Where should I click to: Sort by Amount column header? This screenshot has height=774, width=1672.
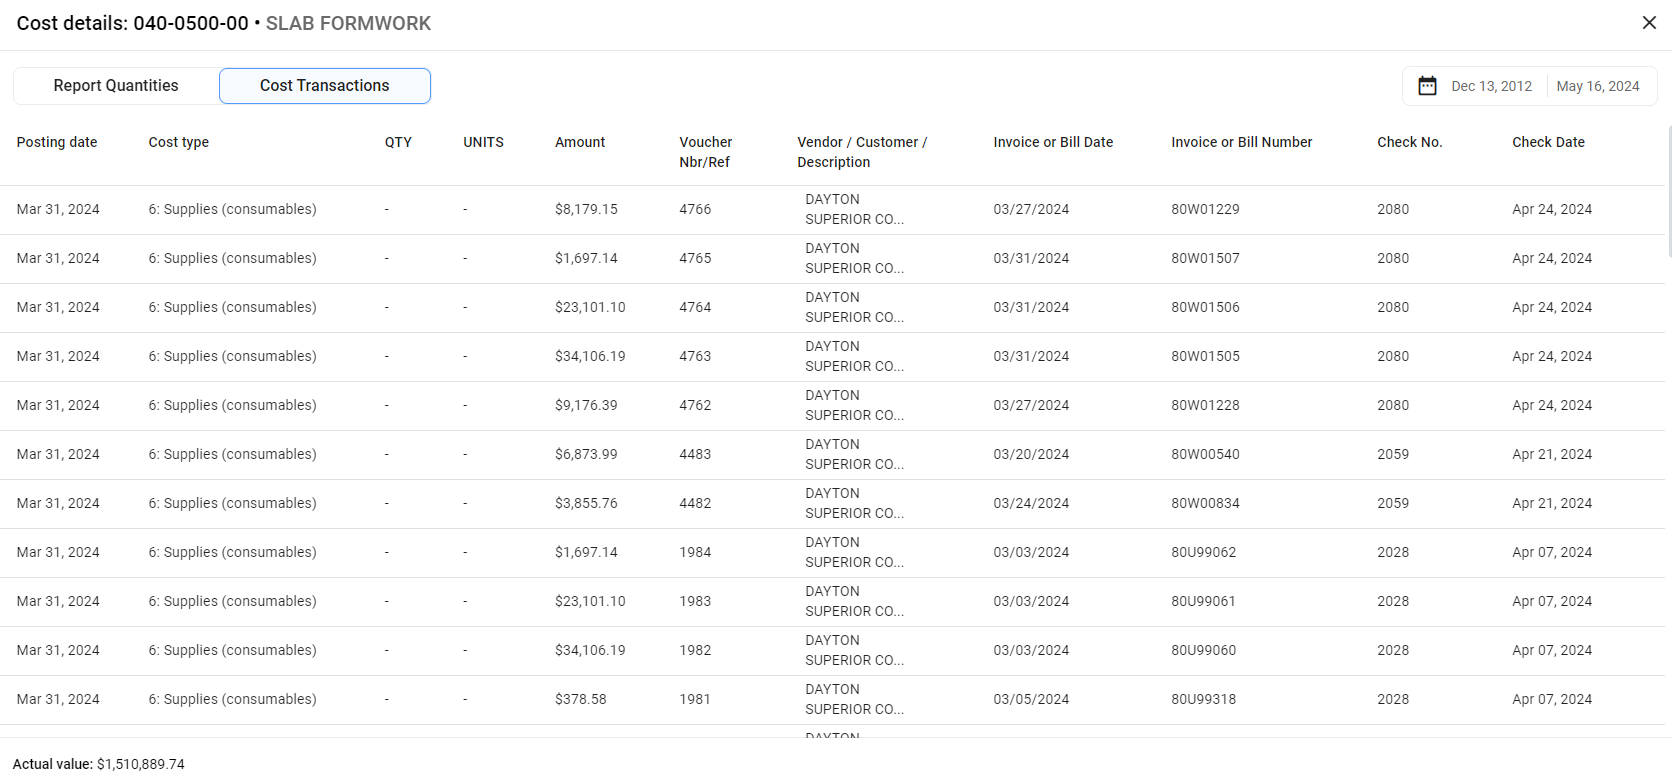tap(580, 142)
